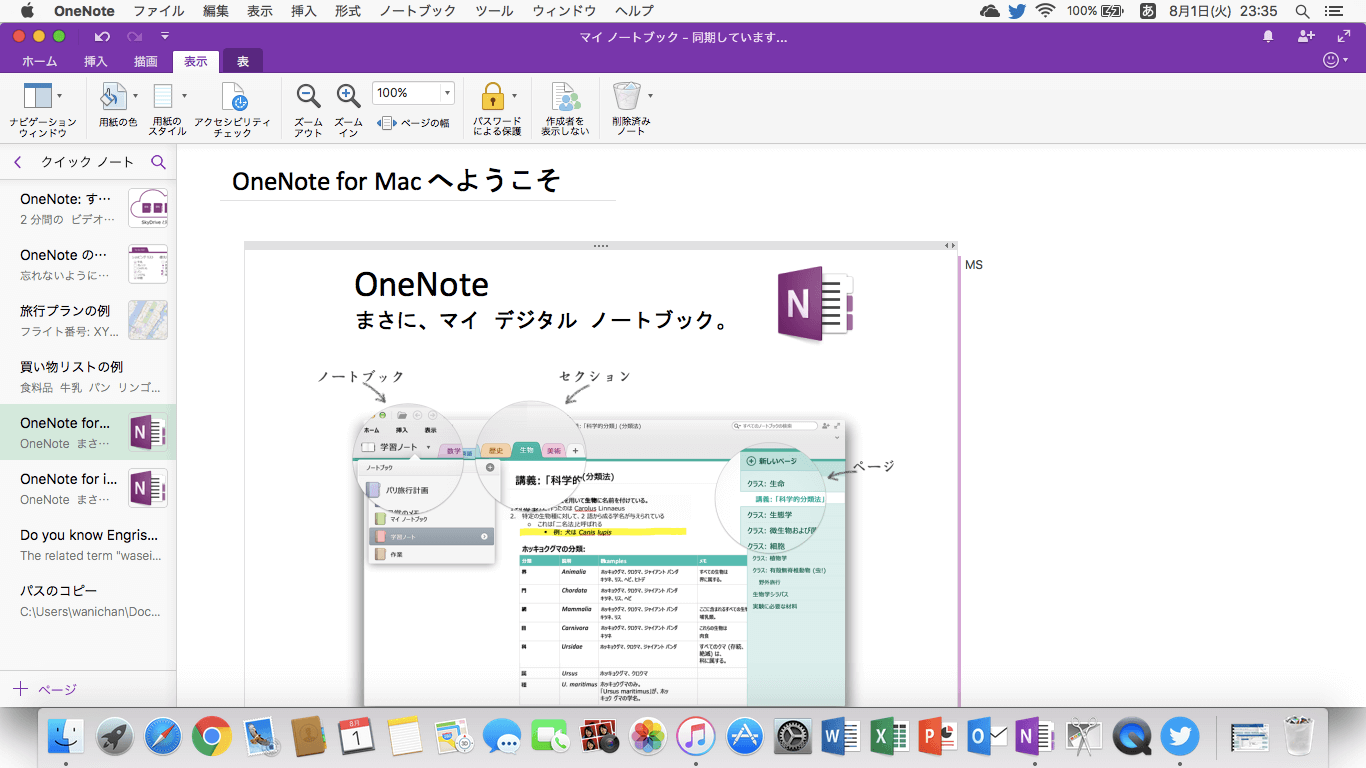Open the Accessibility Checker tool

[x=232, y=108]
